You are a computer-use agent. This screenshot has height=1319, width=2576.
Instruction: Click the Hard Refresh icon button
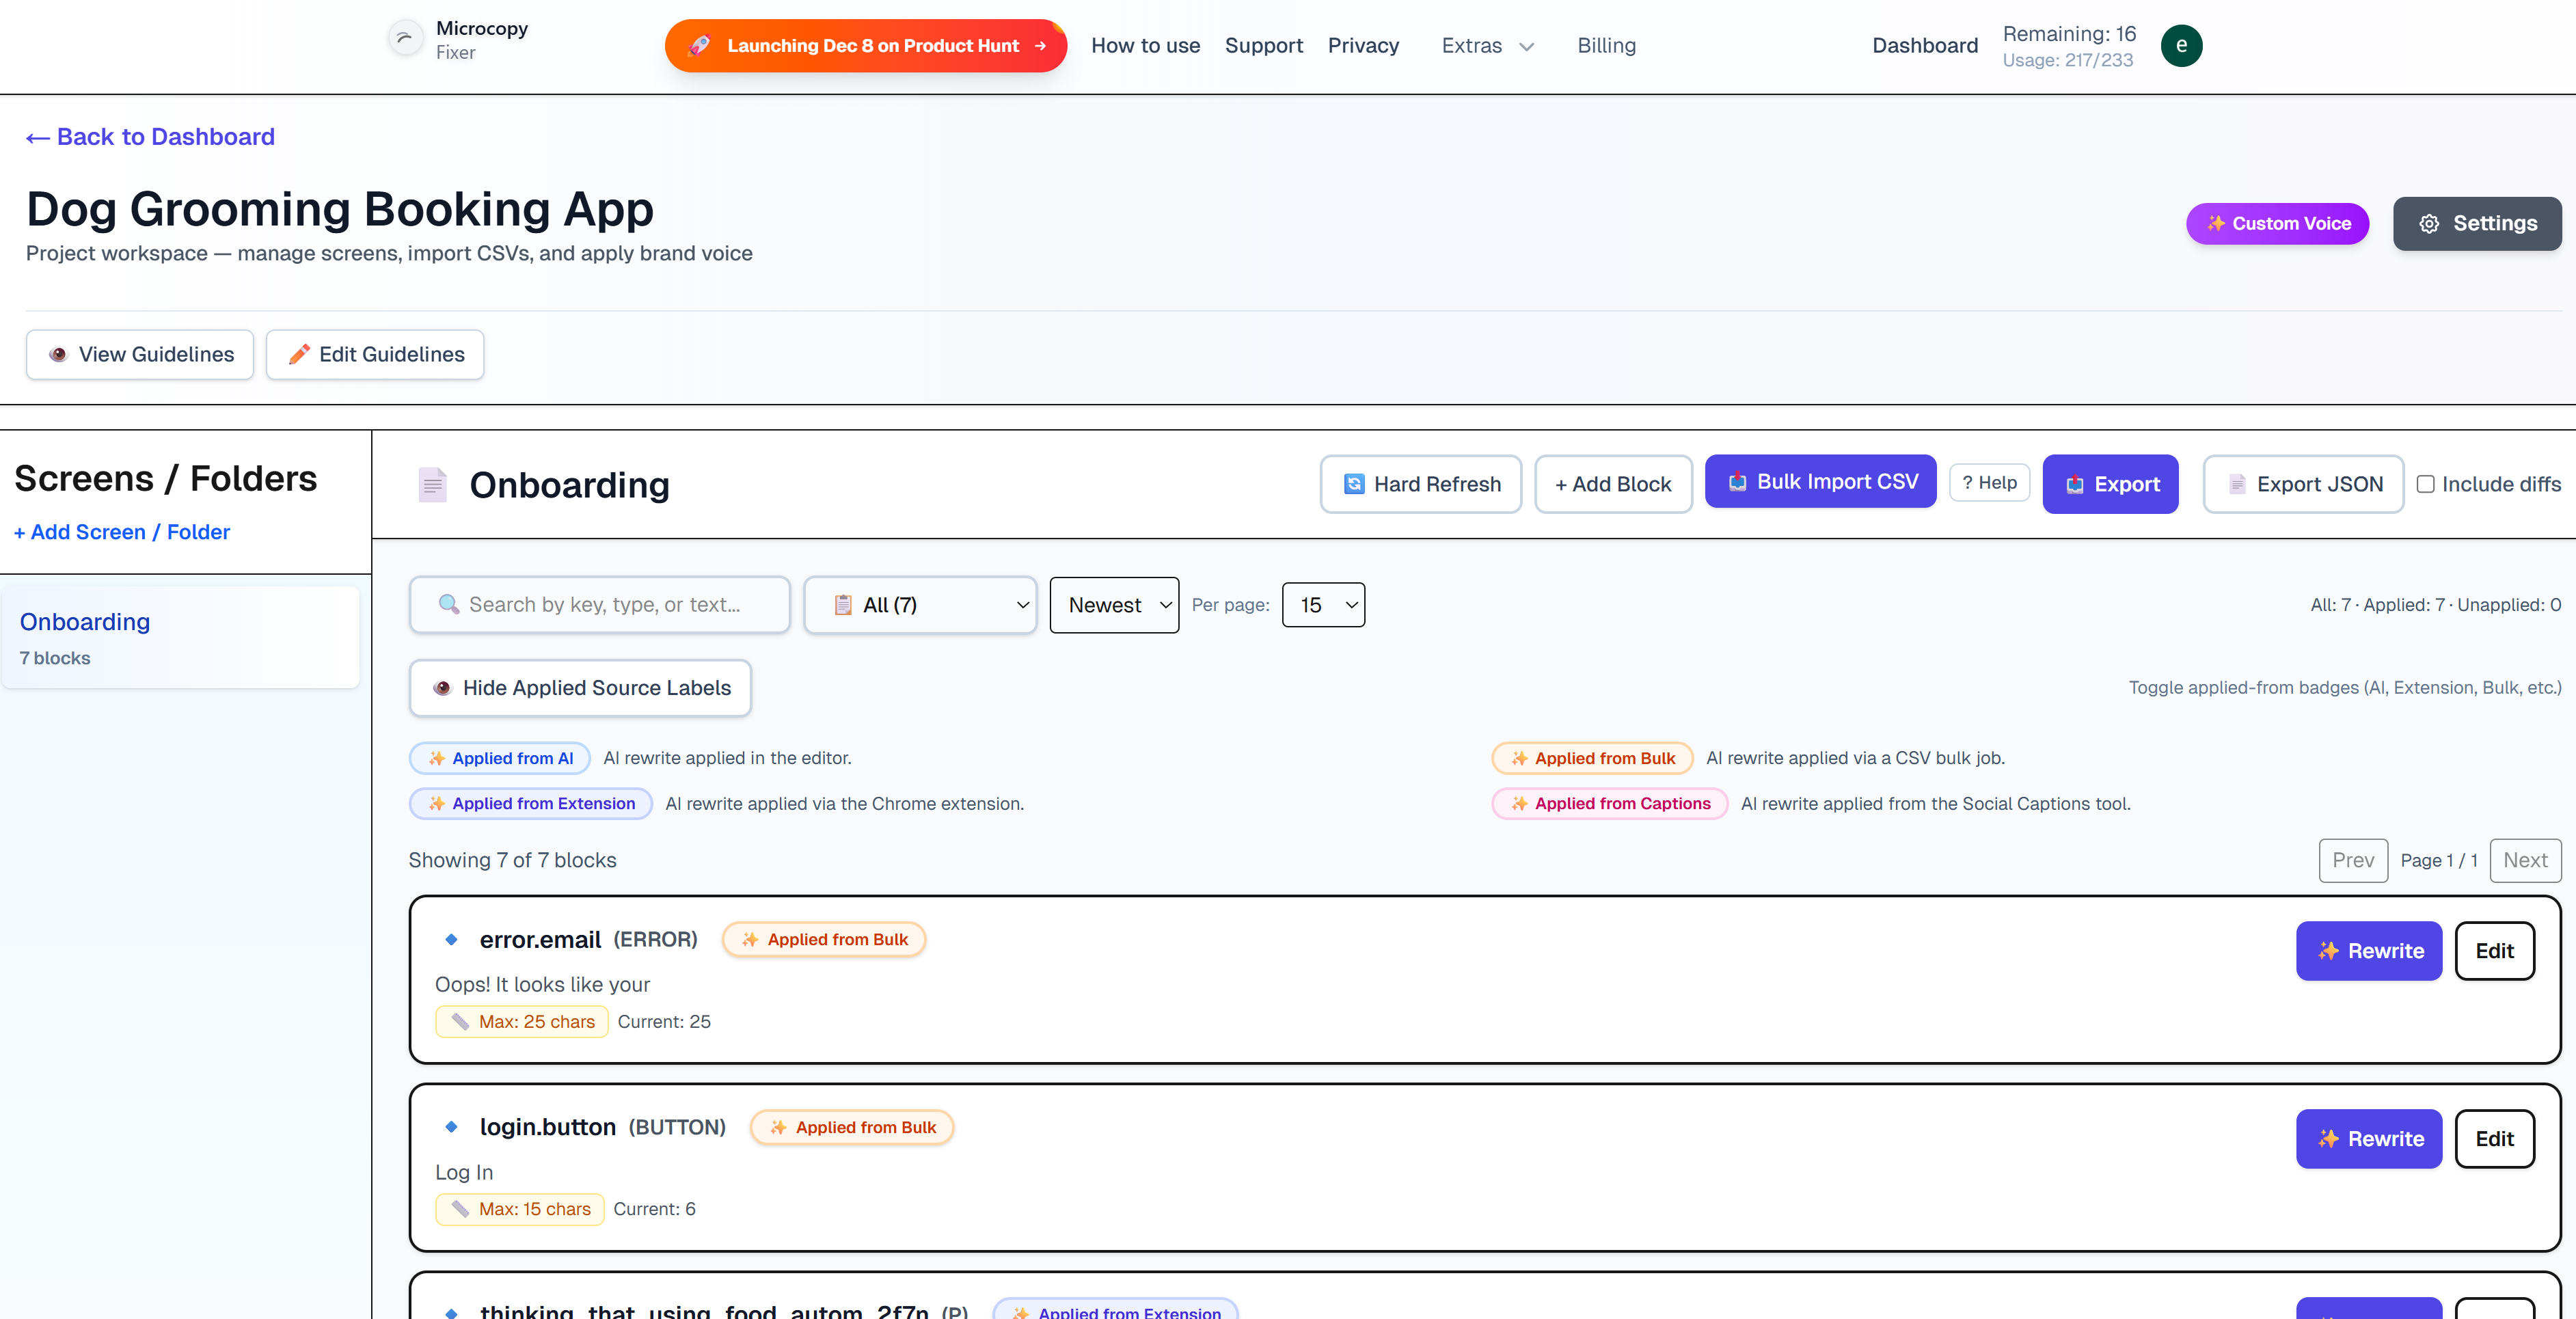point(1354,484)
